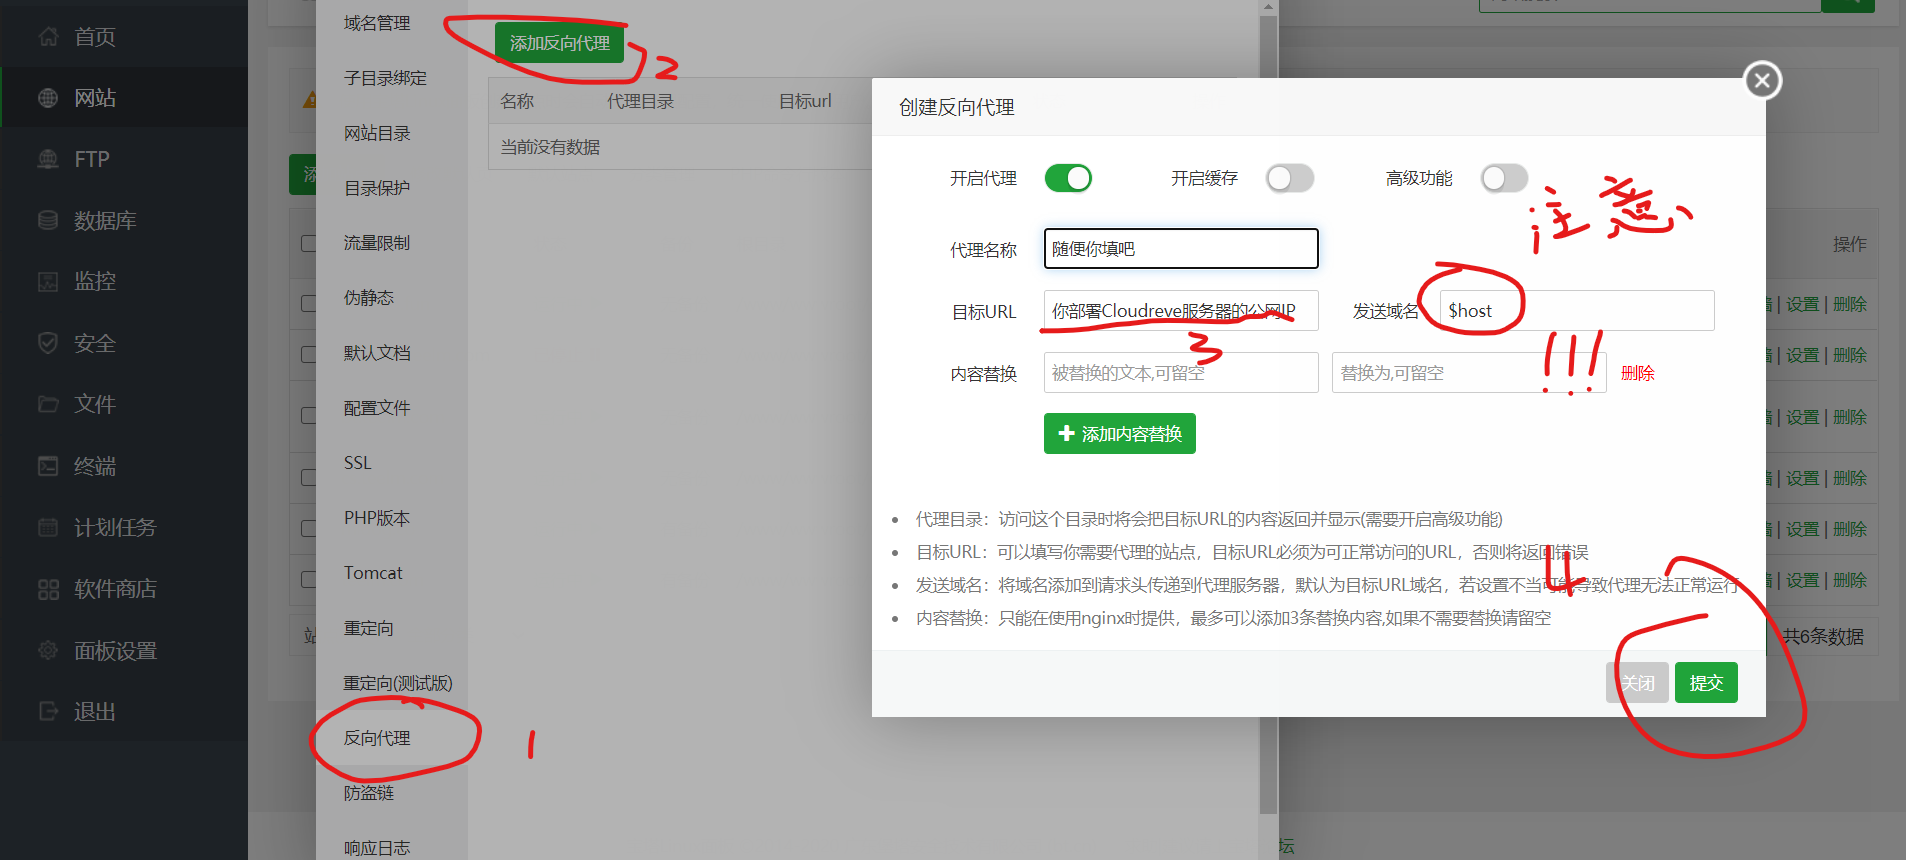Click the 添加内容替换 button
This screenshot has width=1906, height=860.
click(x=1120, y=434)
